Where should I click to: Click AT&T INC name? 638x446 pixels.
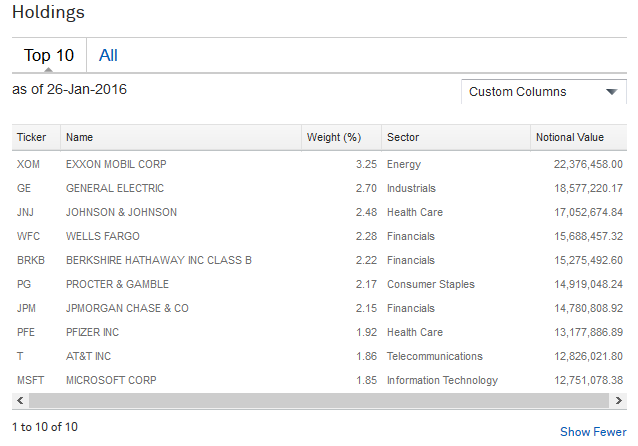[88, 356]
